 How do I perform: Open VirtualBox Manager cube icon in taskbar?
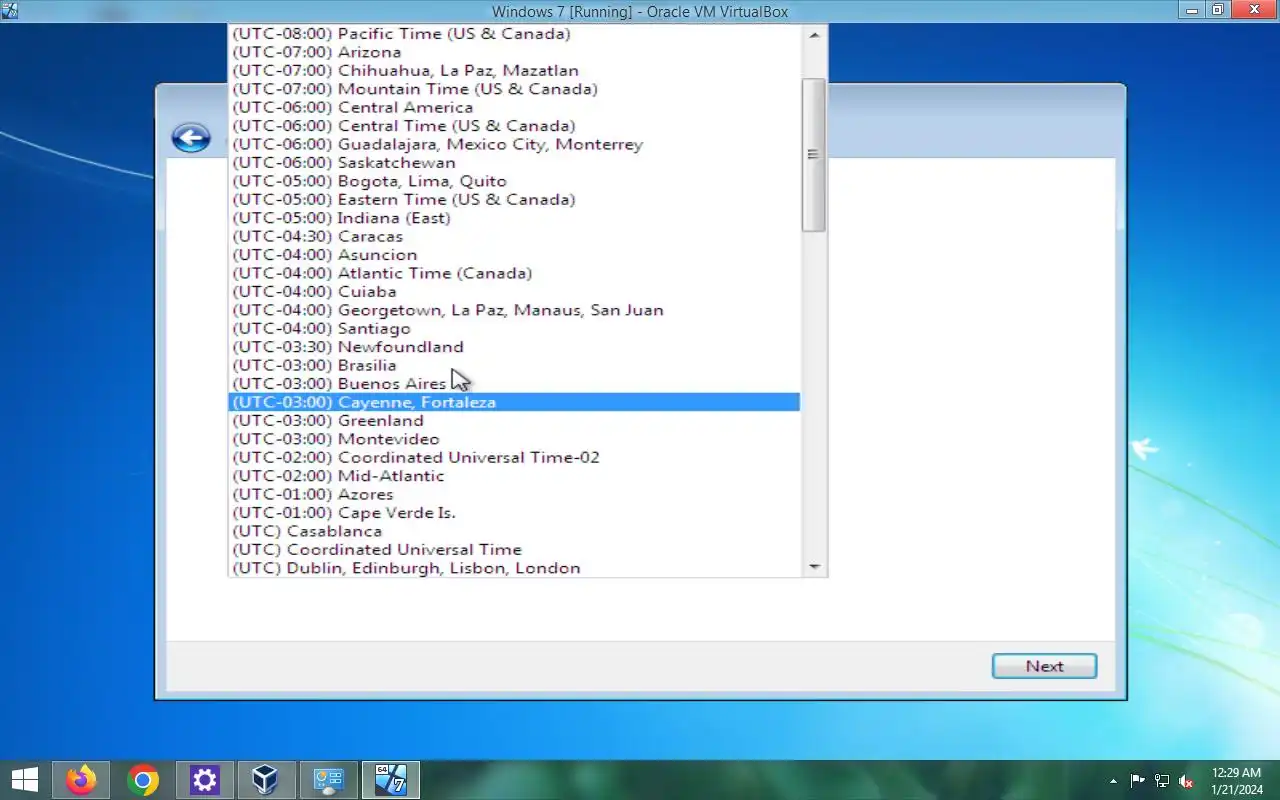[265, 780]
